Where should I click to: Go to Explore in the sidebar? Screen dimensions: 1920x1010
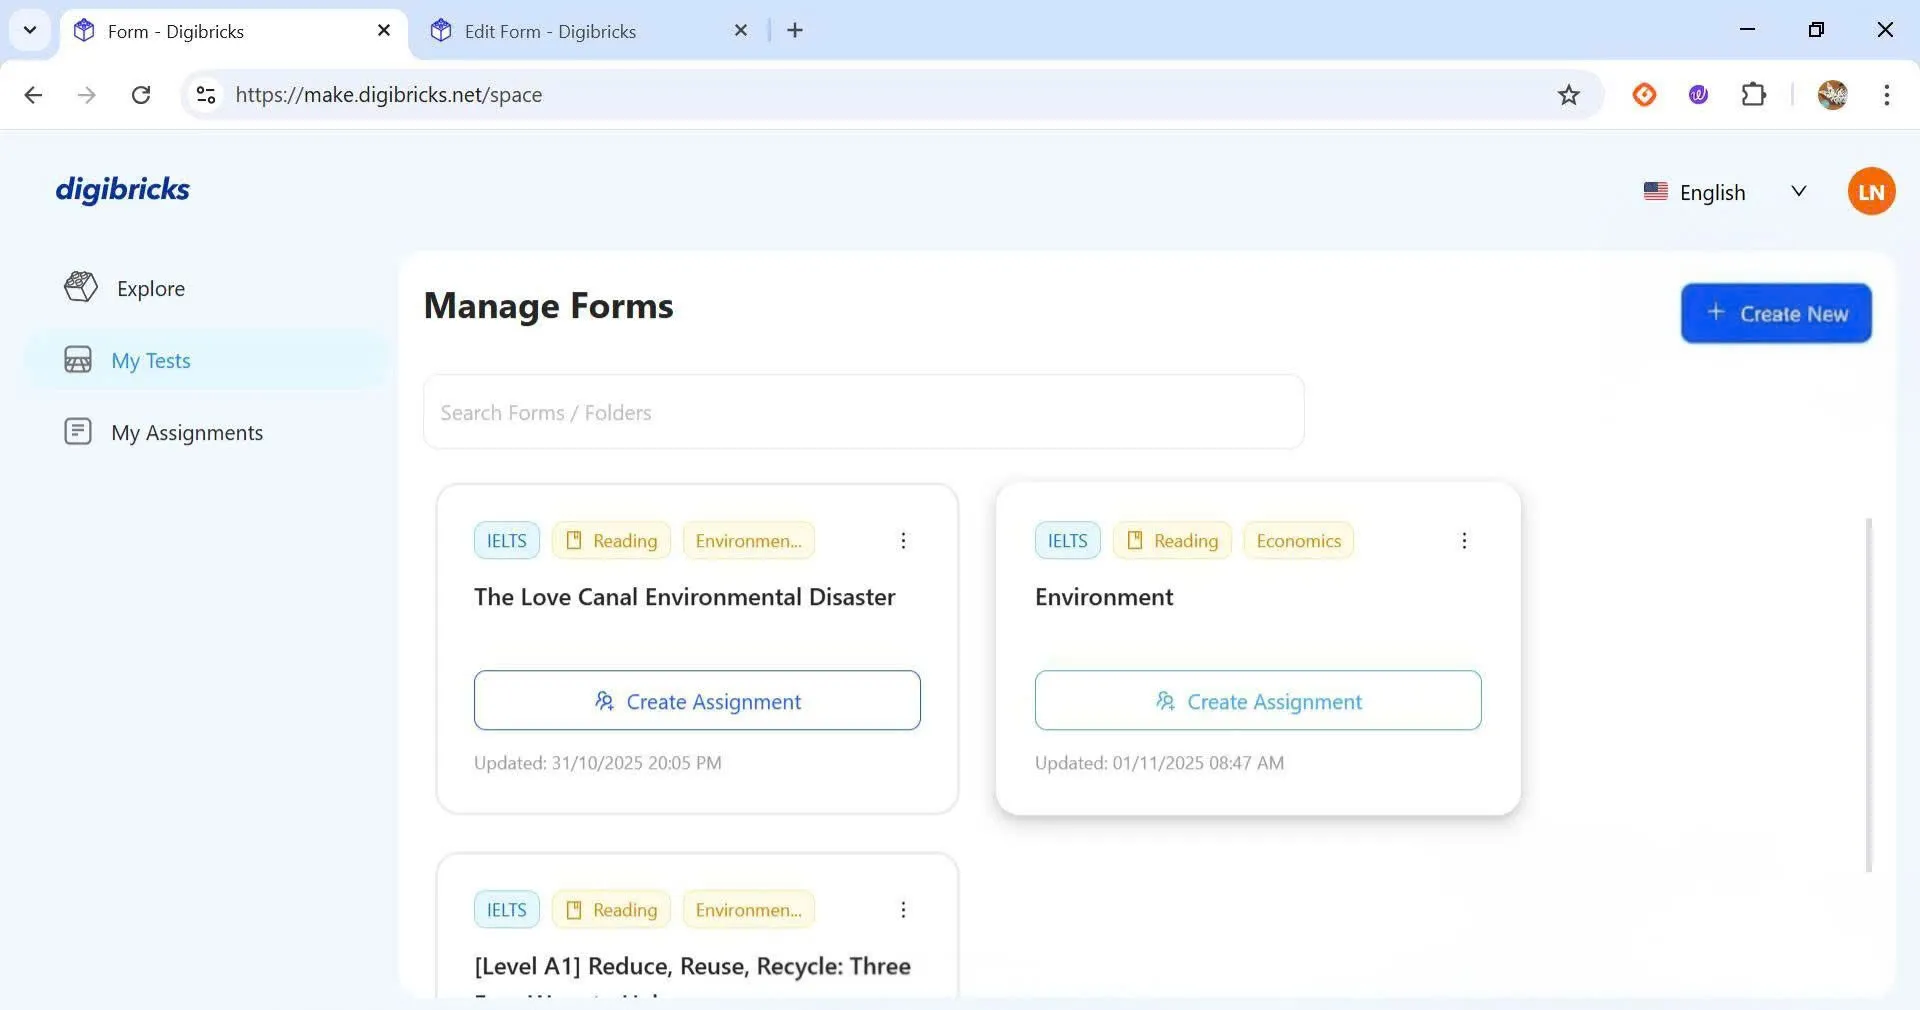(150, 289)
